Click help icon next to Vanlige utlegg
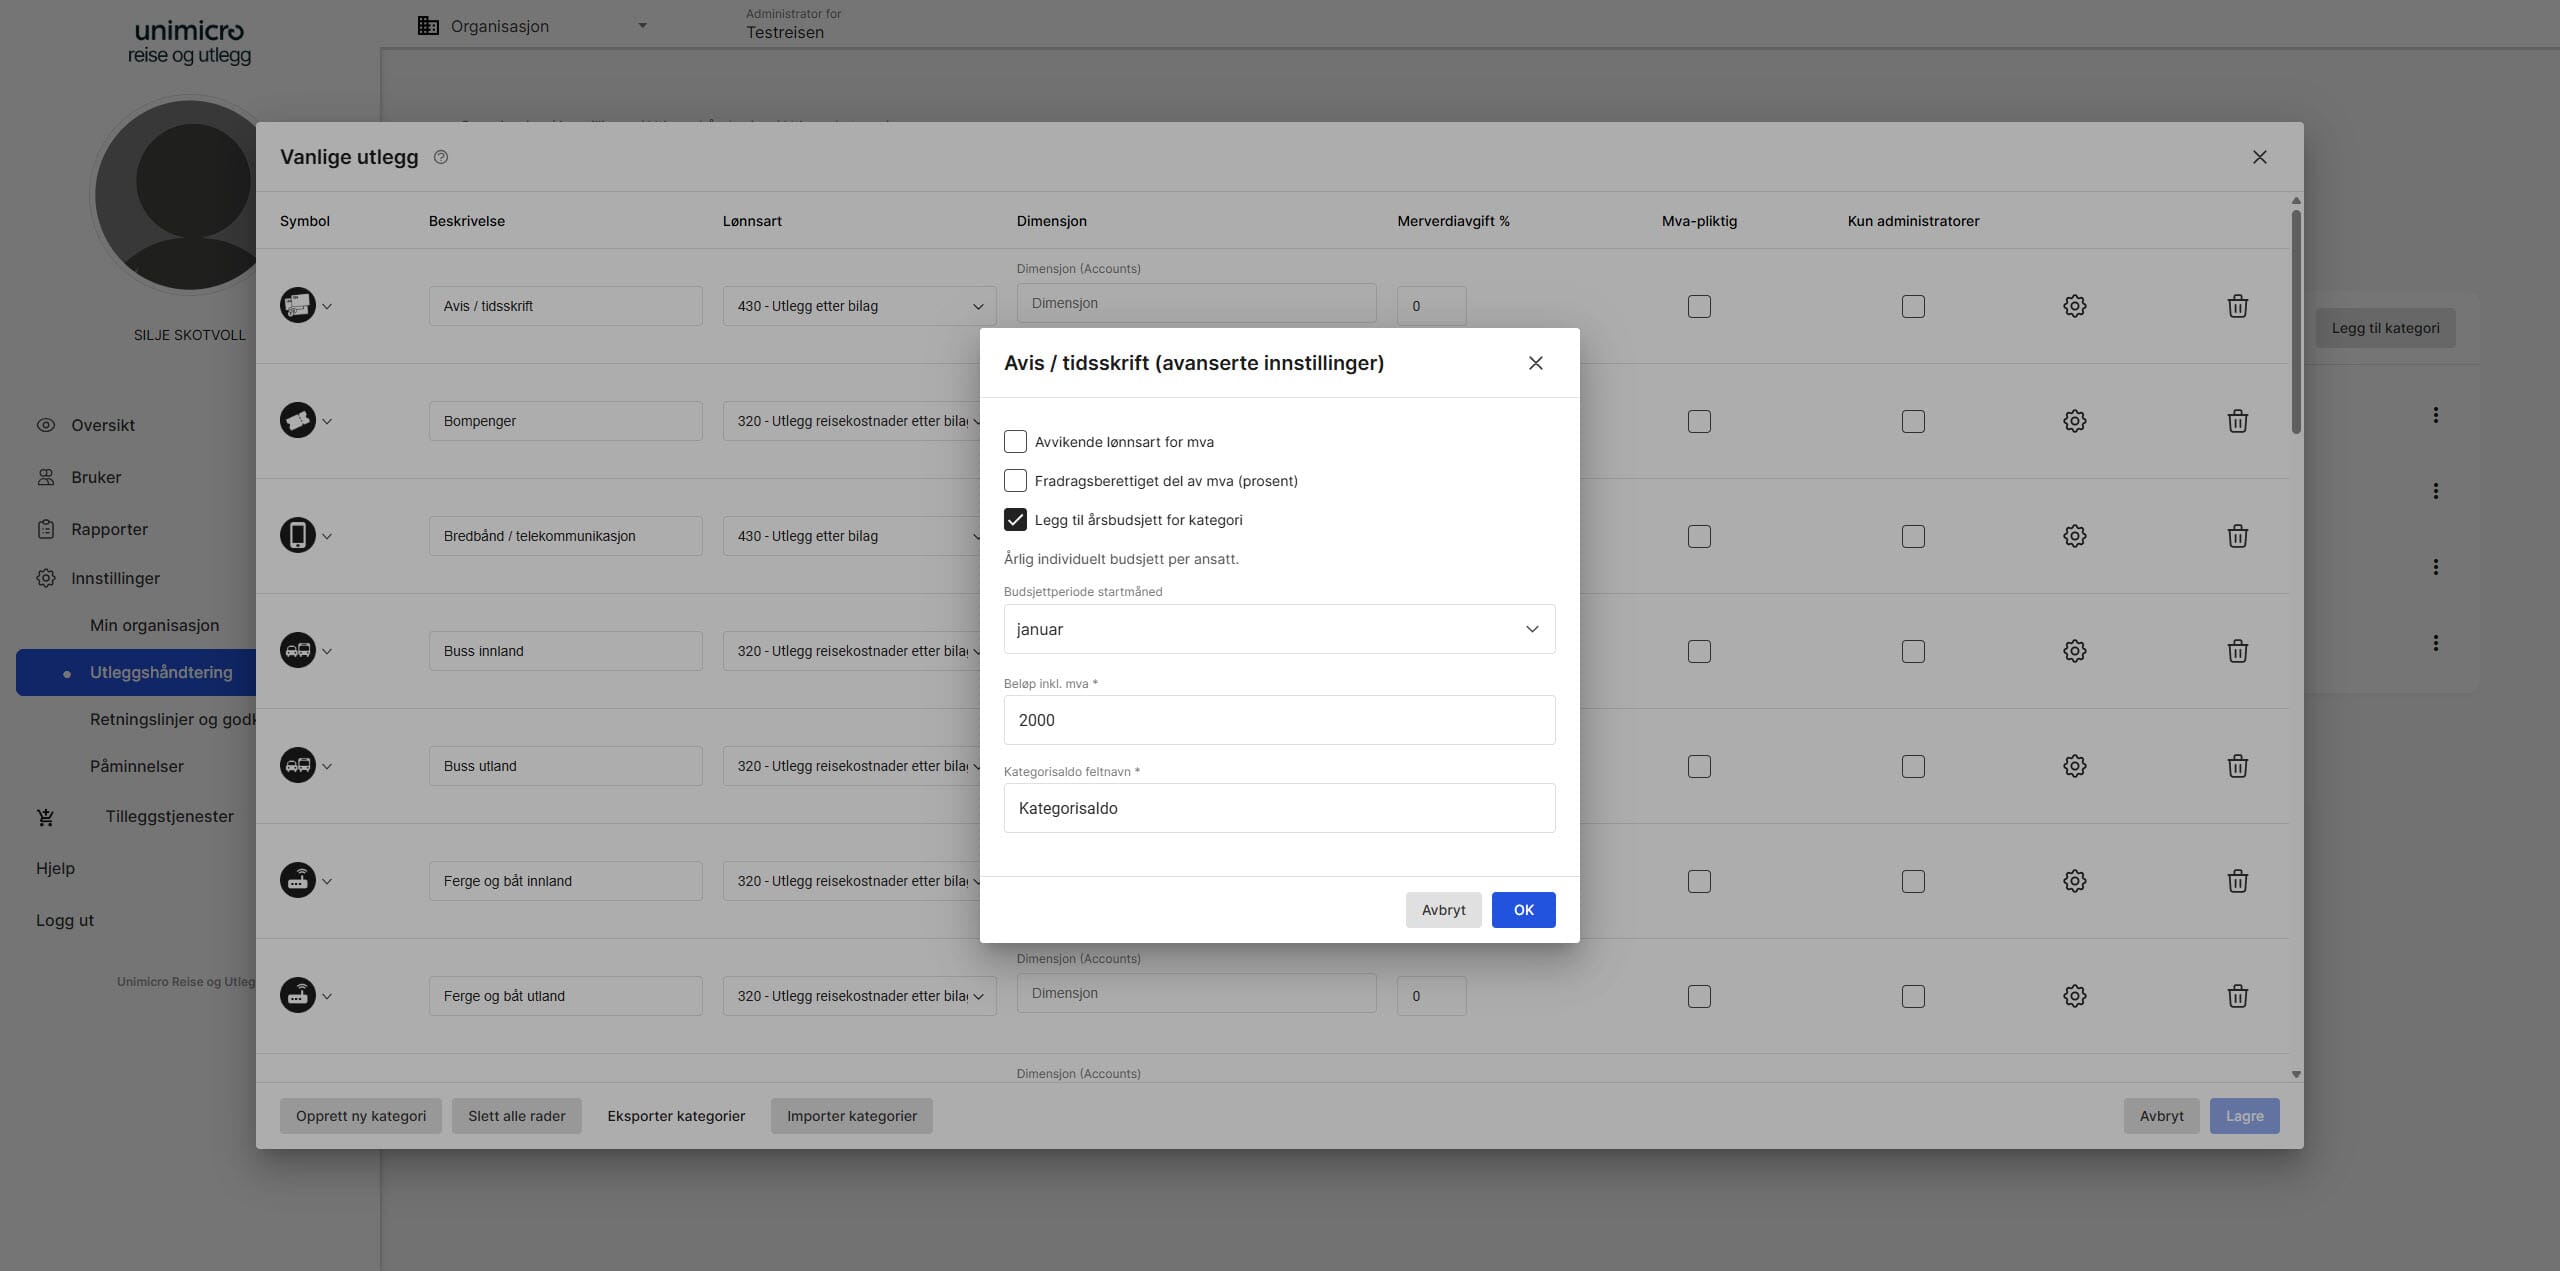This screenshot has width=2560, height=1271. 441,157
